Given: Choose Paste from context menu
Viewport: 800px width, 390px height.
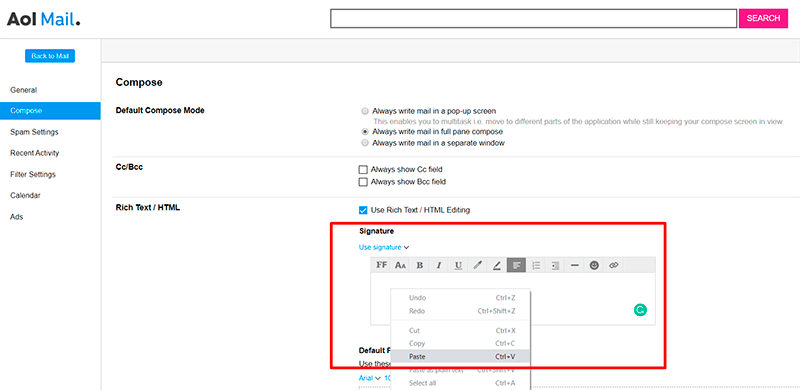Looking at the screenshot, I should (x=461, y=356).
